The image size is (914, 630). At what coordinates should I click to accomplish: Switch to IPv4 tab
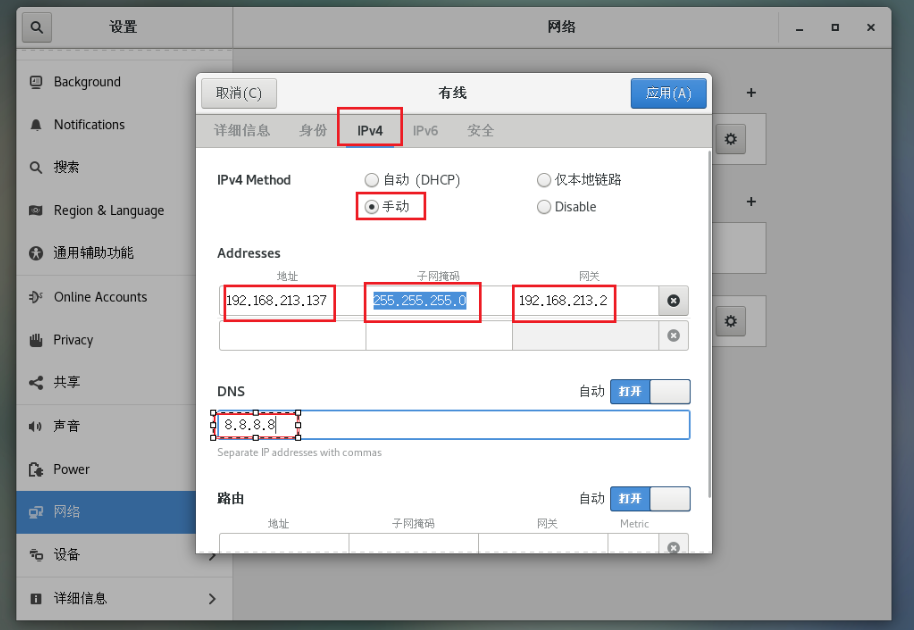pos(370,131)
